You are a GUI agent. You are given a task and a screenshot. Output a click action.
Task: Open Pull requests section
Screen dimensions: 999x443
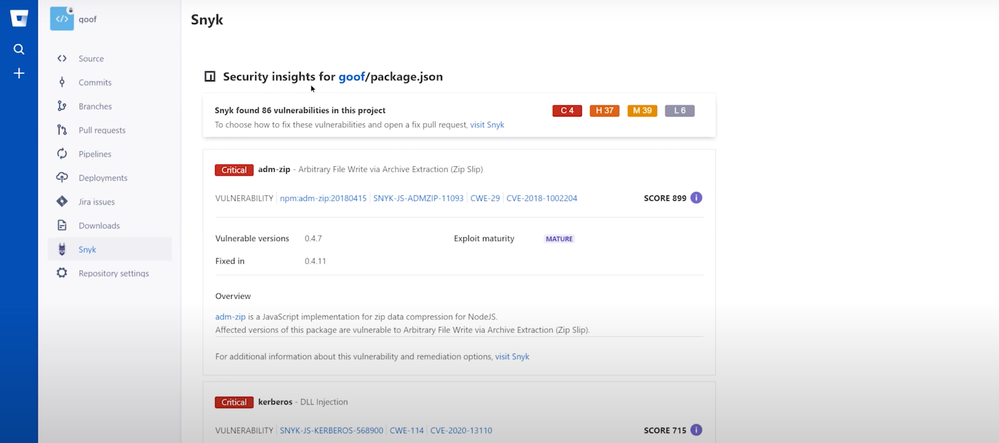pyautogui.click(x=102, y=130)
